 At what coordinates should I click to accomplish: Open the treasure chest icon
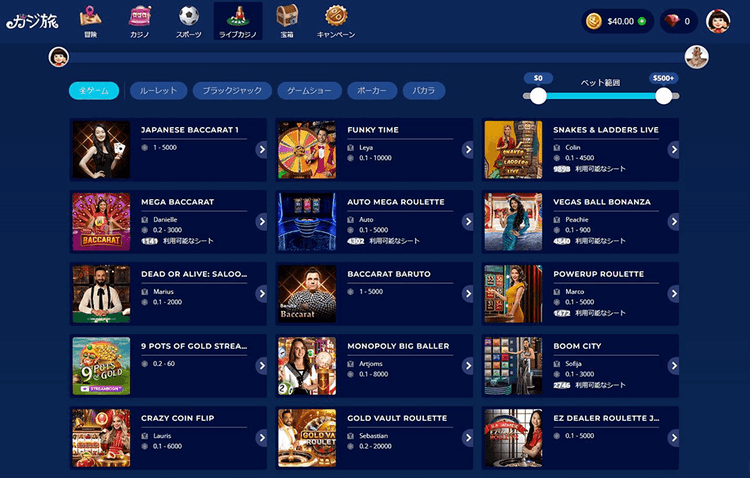[287, 16]
